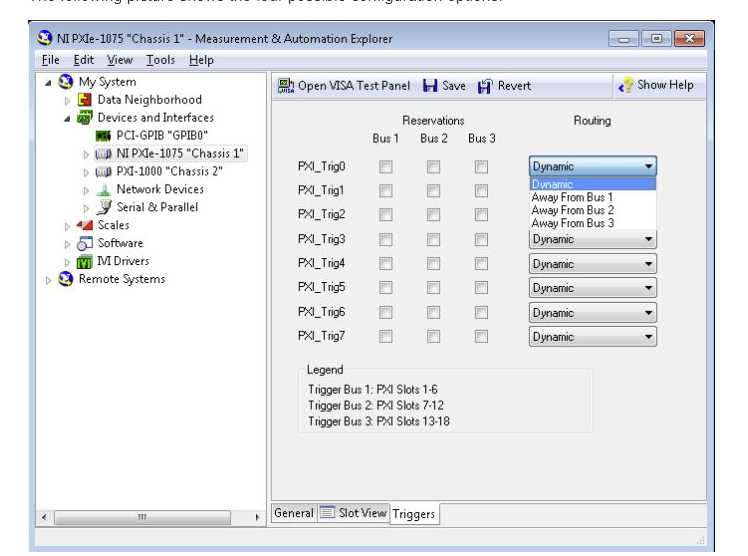Collapse the My System tree node
The height and width of the screenshot is (556, 748).
click(x=48, y=83)
